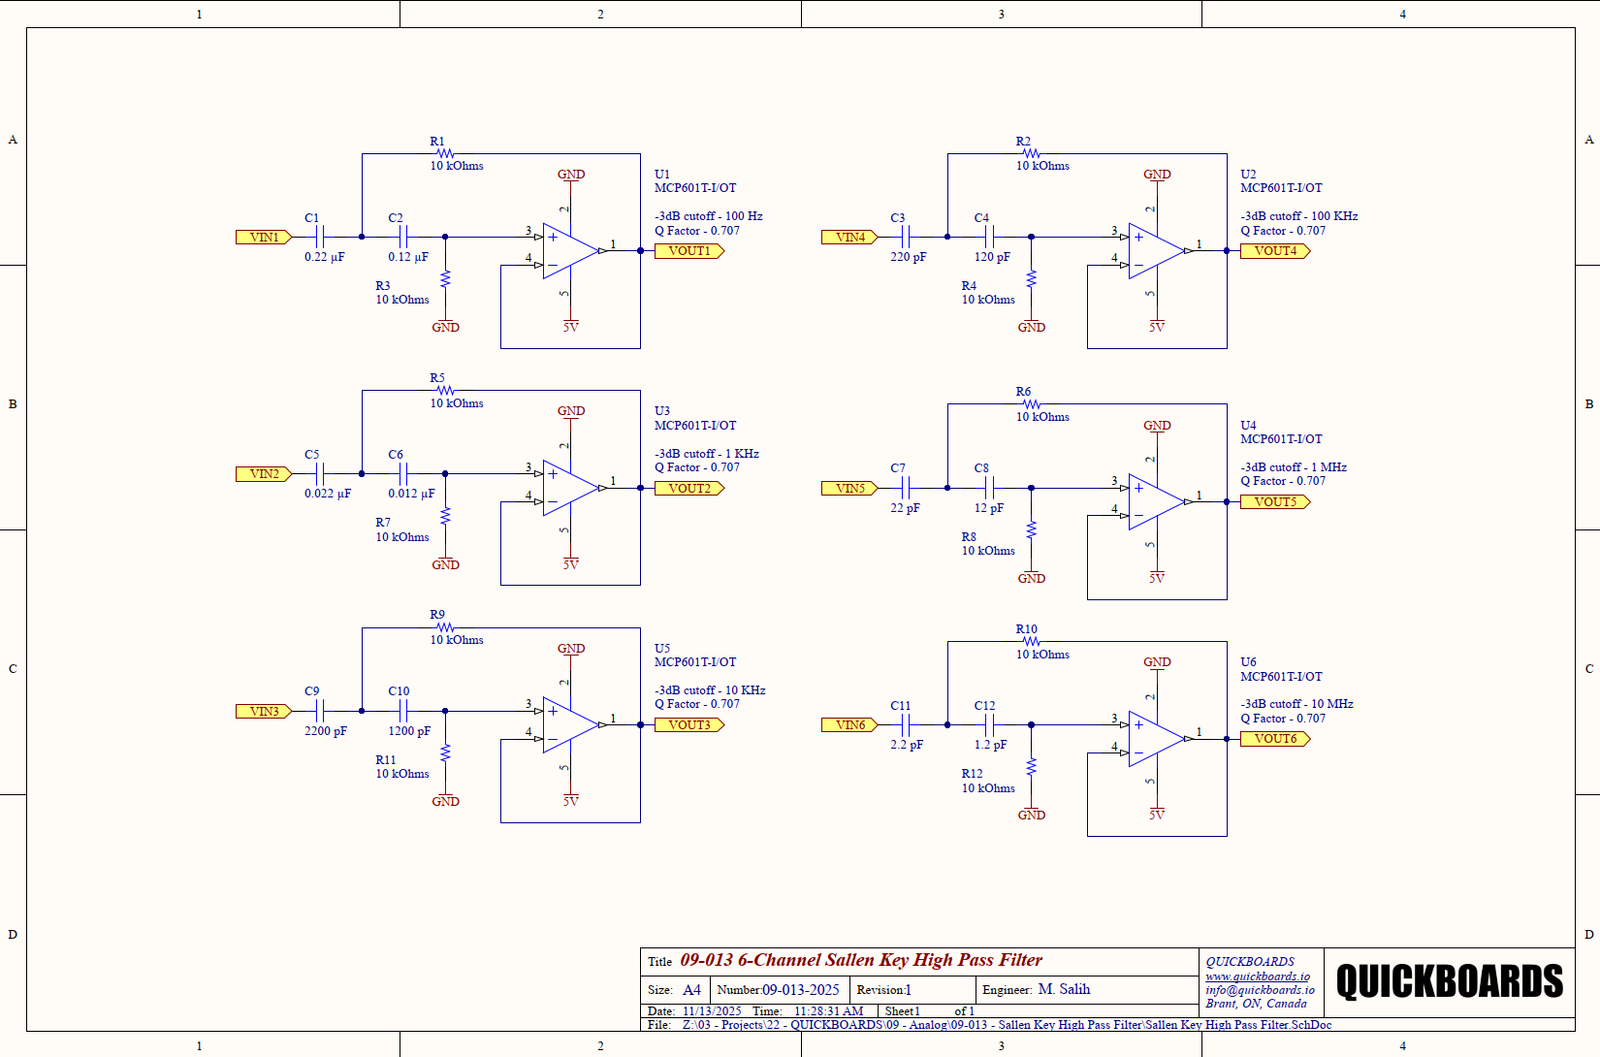Click the QUICKBOARDS logo in title block
Image resolution: width=1600 pixels, height=1057 pixels.
pos(1449,982)
